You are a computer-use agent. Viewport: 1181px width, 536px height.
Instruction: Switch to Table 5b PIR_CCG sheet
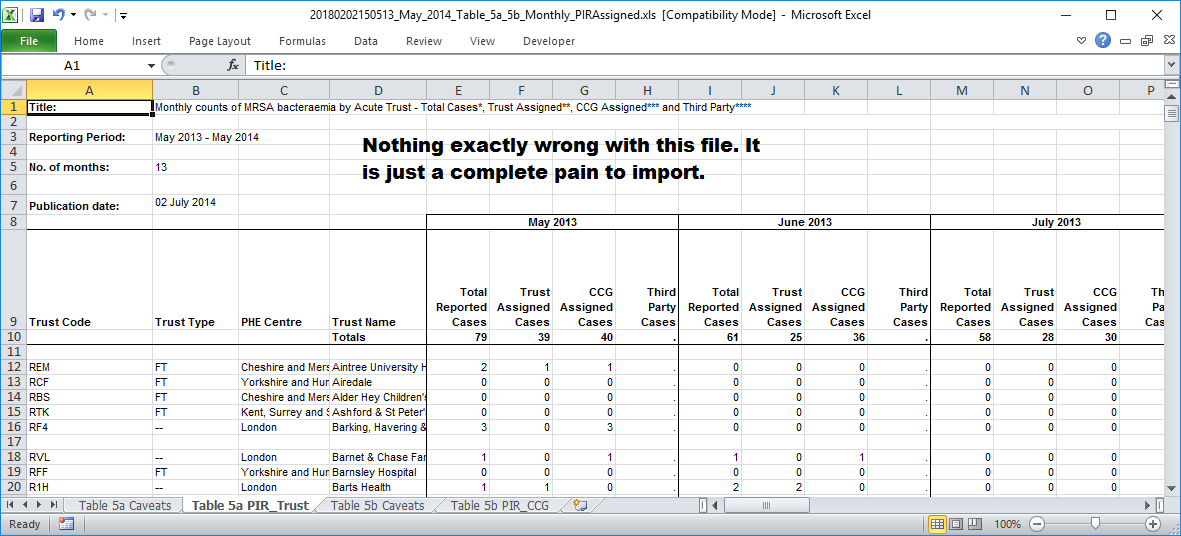point(499,505)
